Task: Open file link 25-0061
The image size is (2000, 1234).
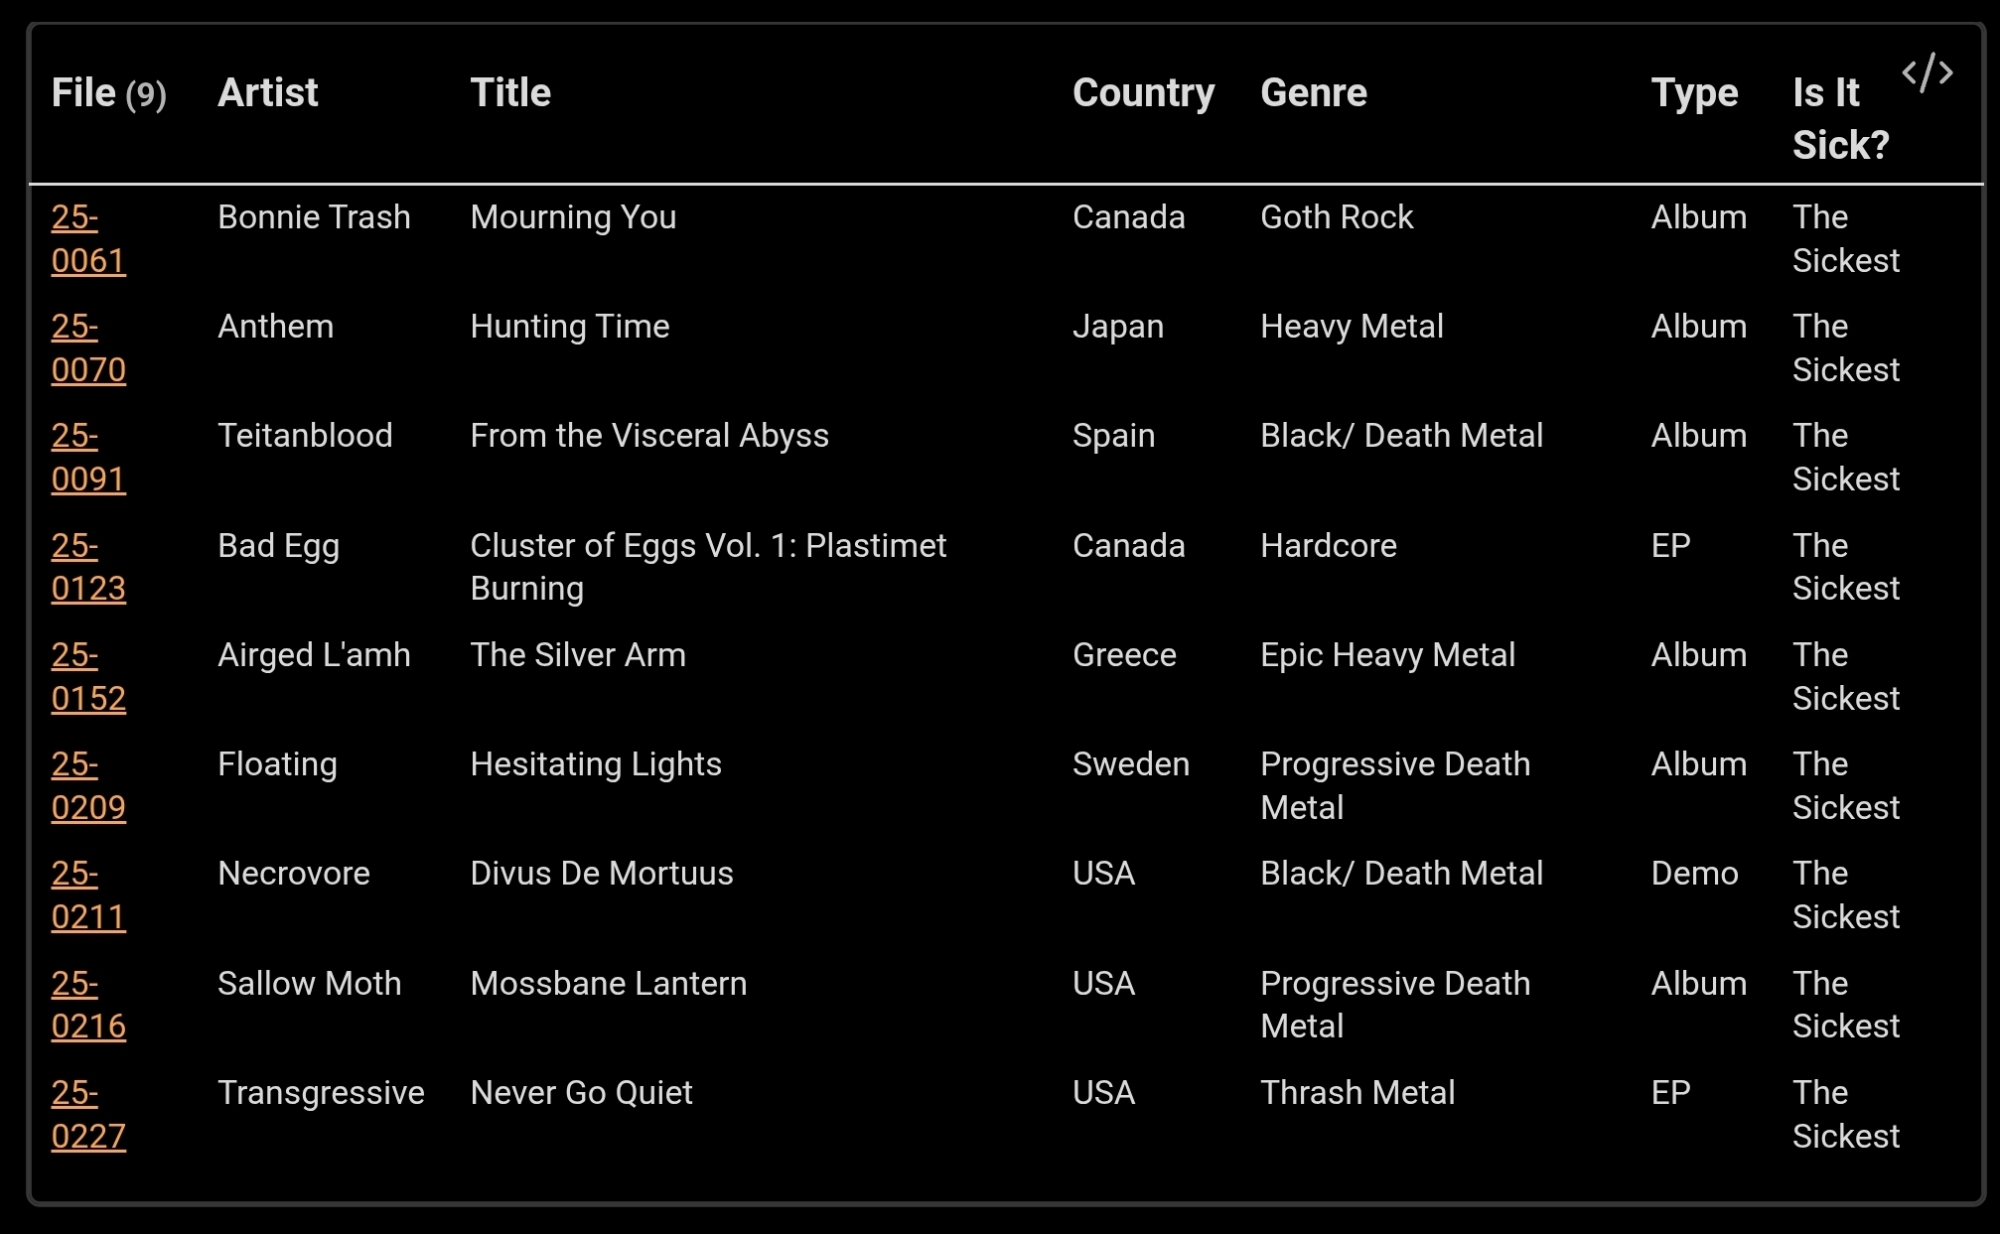Action: coord(88,239)
